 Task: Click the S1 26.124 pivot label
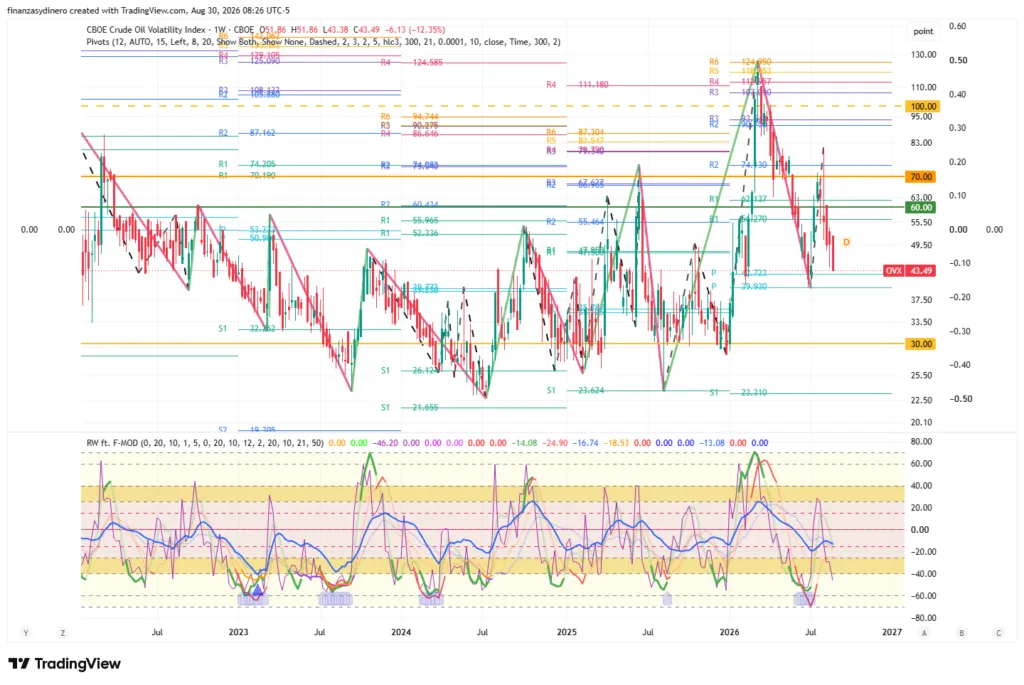pos(410,370)
